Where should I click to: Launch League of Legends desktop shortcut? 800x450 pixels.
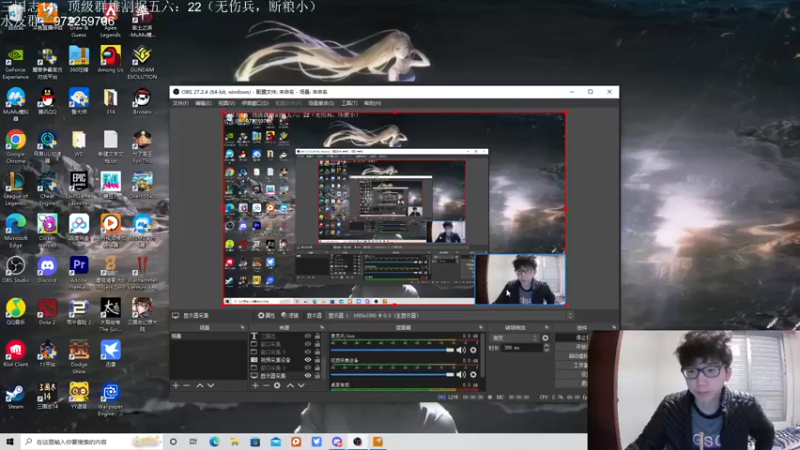coord(15,188)
